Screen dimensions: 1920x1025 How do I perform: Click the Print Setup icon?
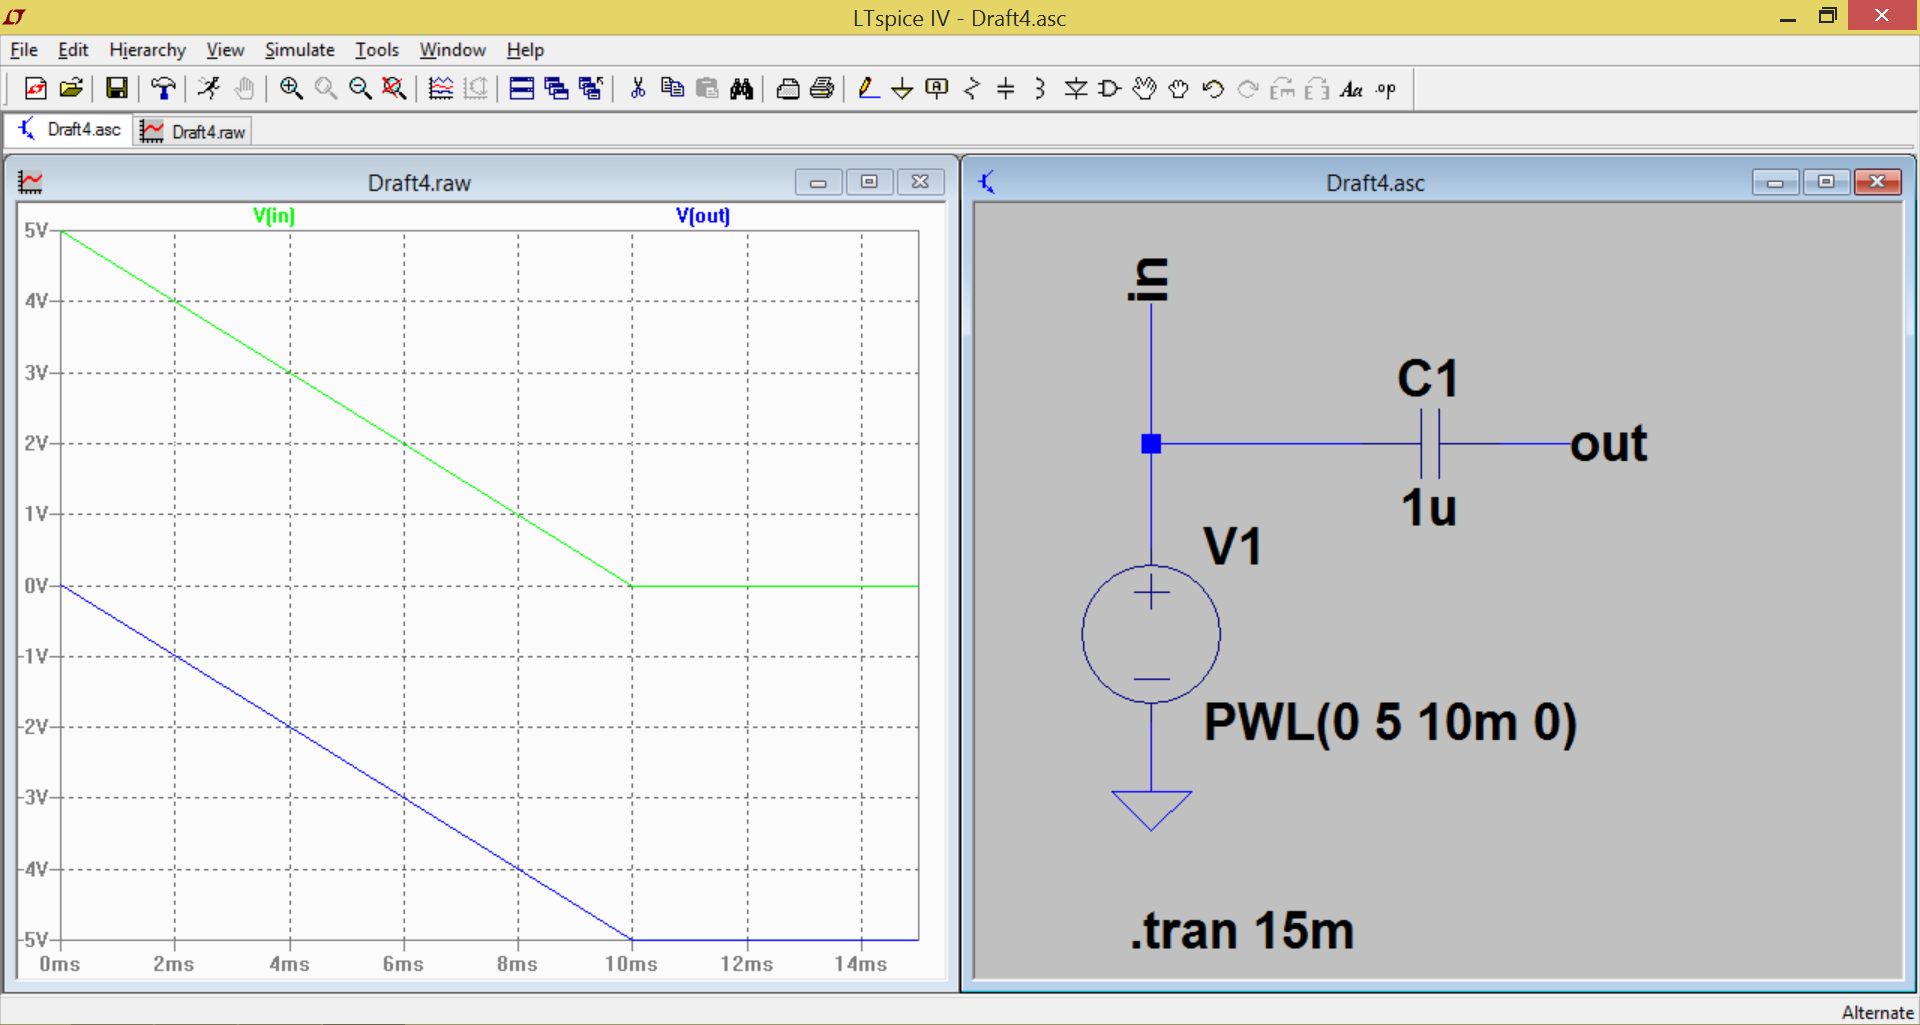click(788, 89)
